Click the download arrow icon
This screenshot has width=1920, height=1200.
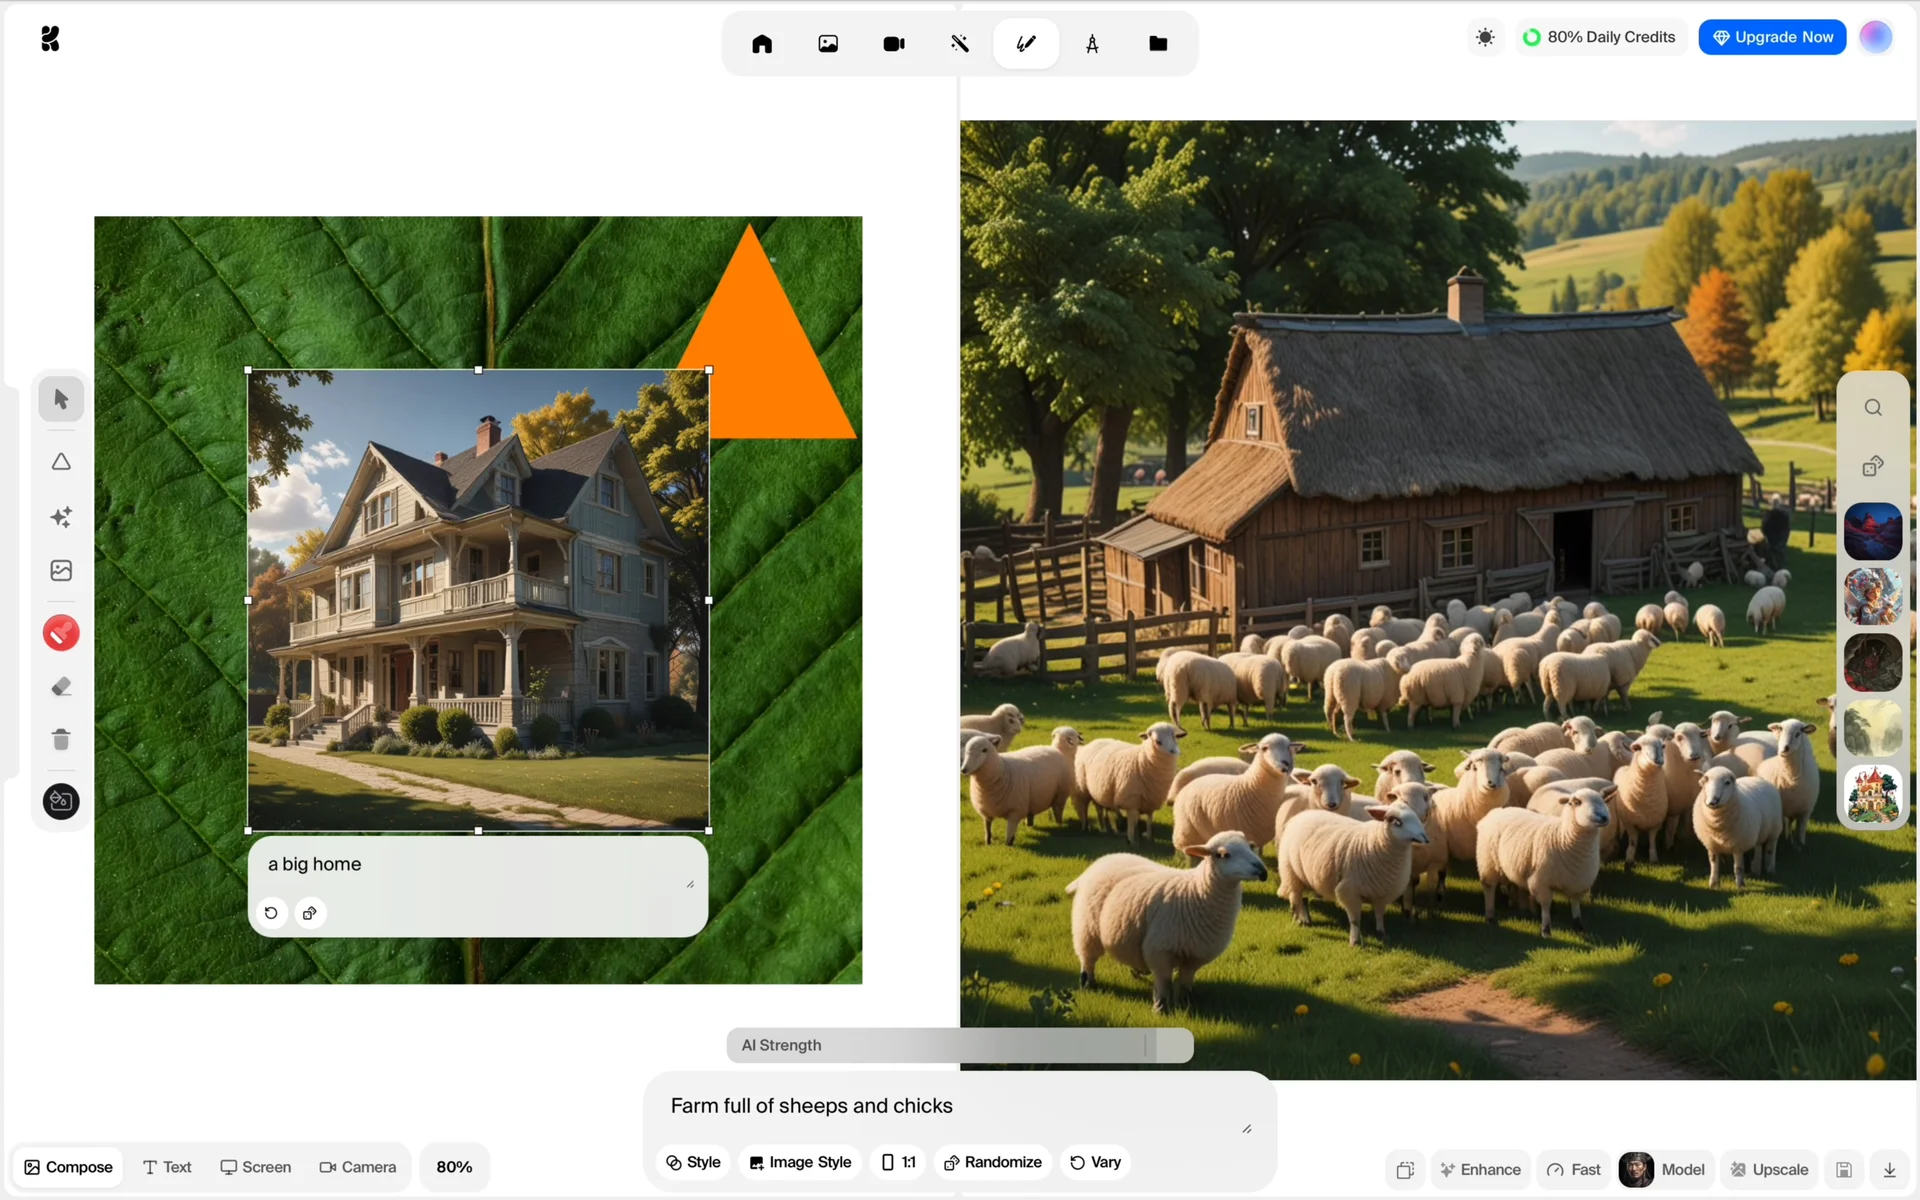pos(1889,1169)
